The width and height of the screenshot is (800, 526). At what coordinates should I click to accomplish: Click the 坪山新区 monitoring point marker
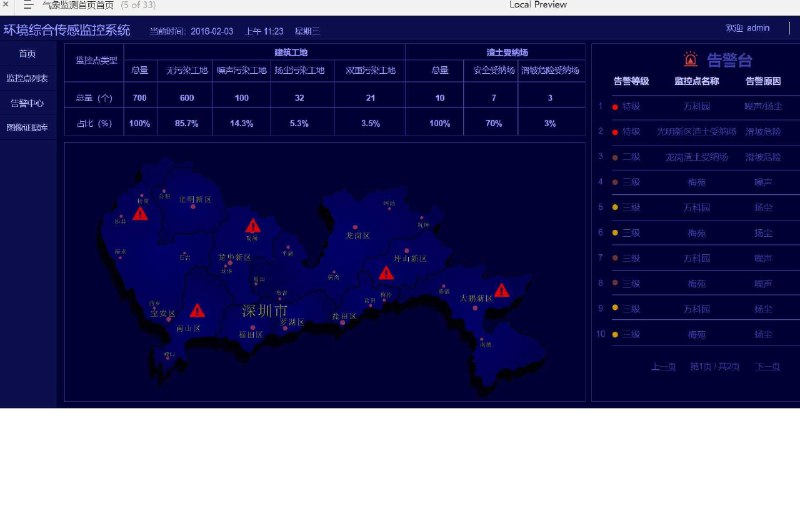(x=407, y=251)
